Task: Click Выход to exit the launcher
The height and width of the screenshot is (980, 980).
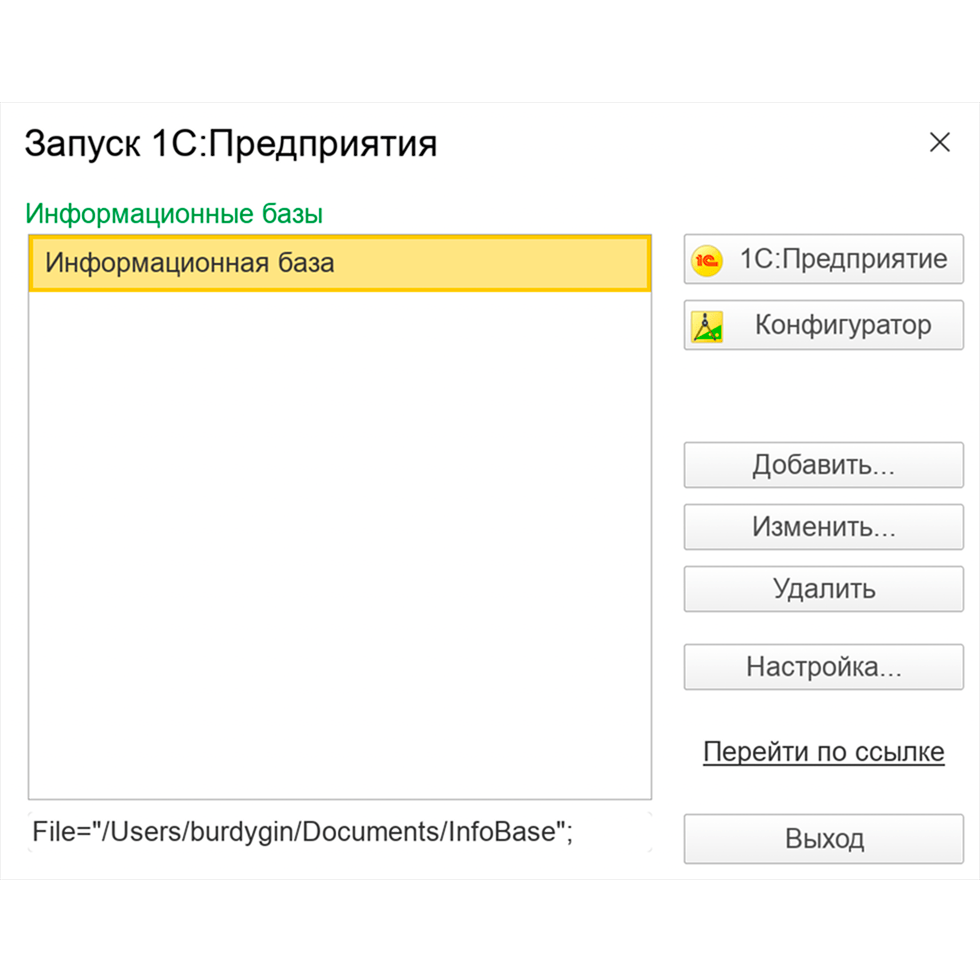Action: (x=823, y=839)
